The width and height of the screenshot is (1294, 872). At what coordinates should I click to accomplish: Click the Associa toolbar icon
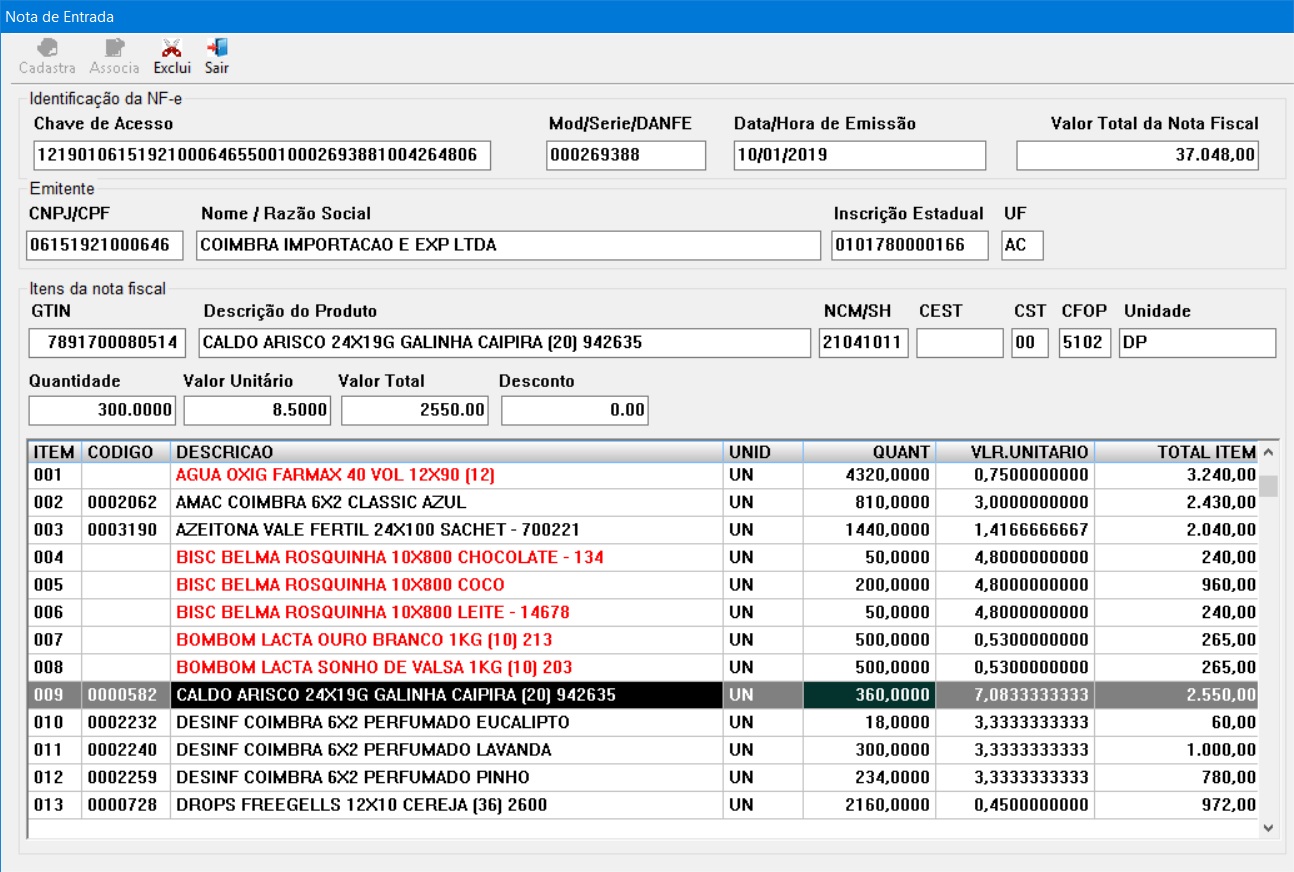tap(114, 48)
